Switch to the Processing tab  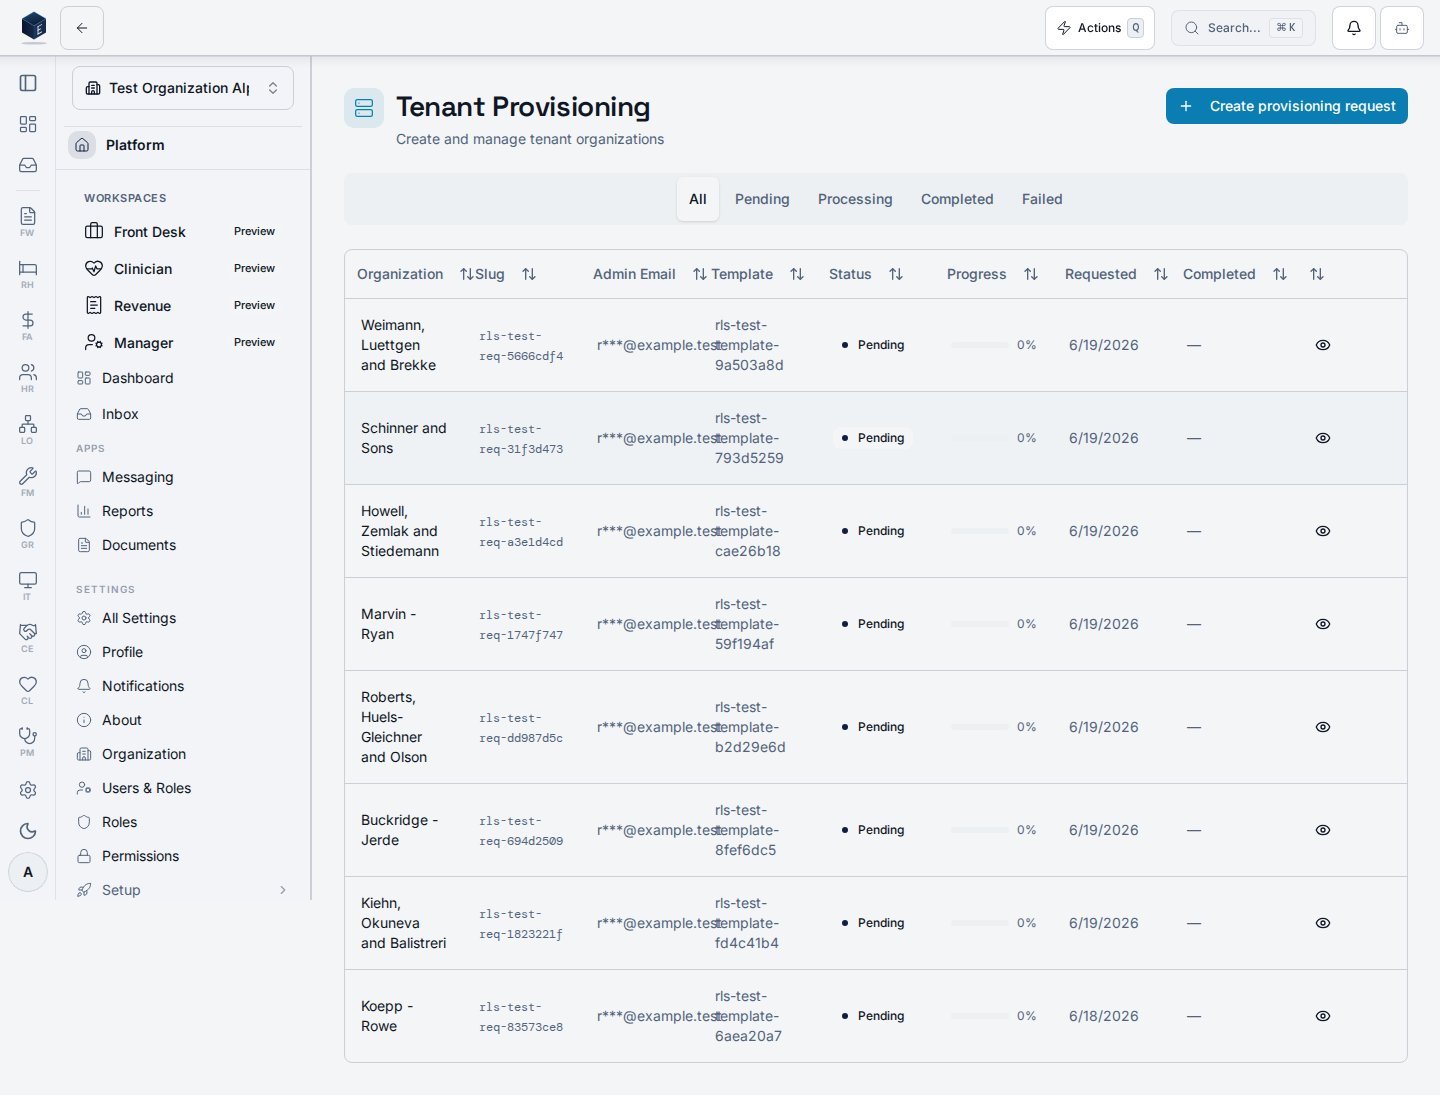pyautogui.click(x=855, y=199)
